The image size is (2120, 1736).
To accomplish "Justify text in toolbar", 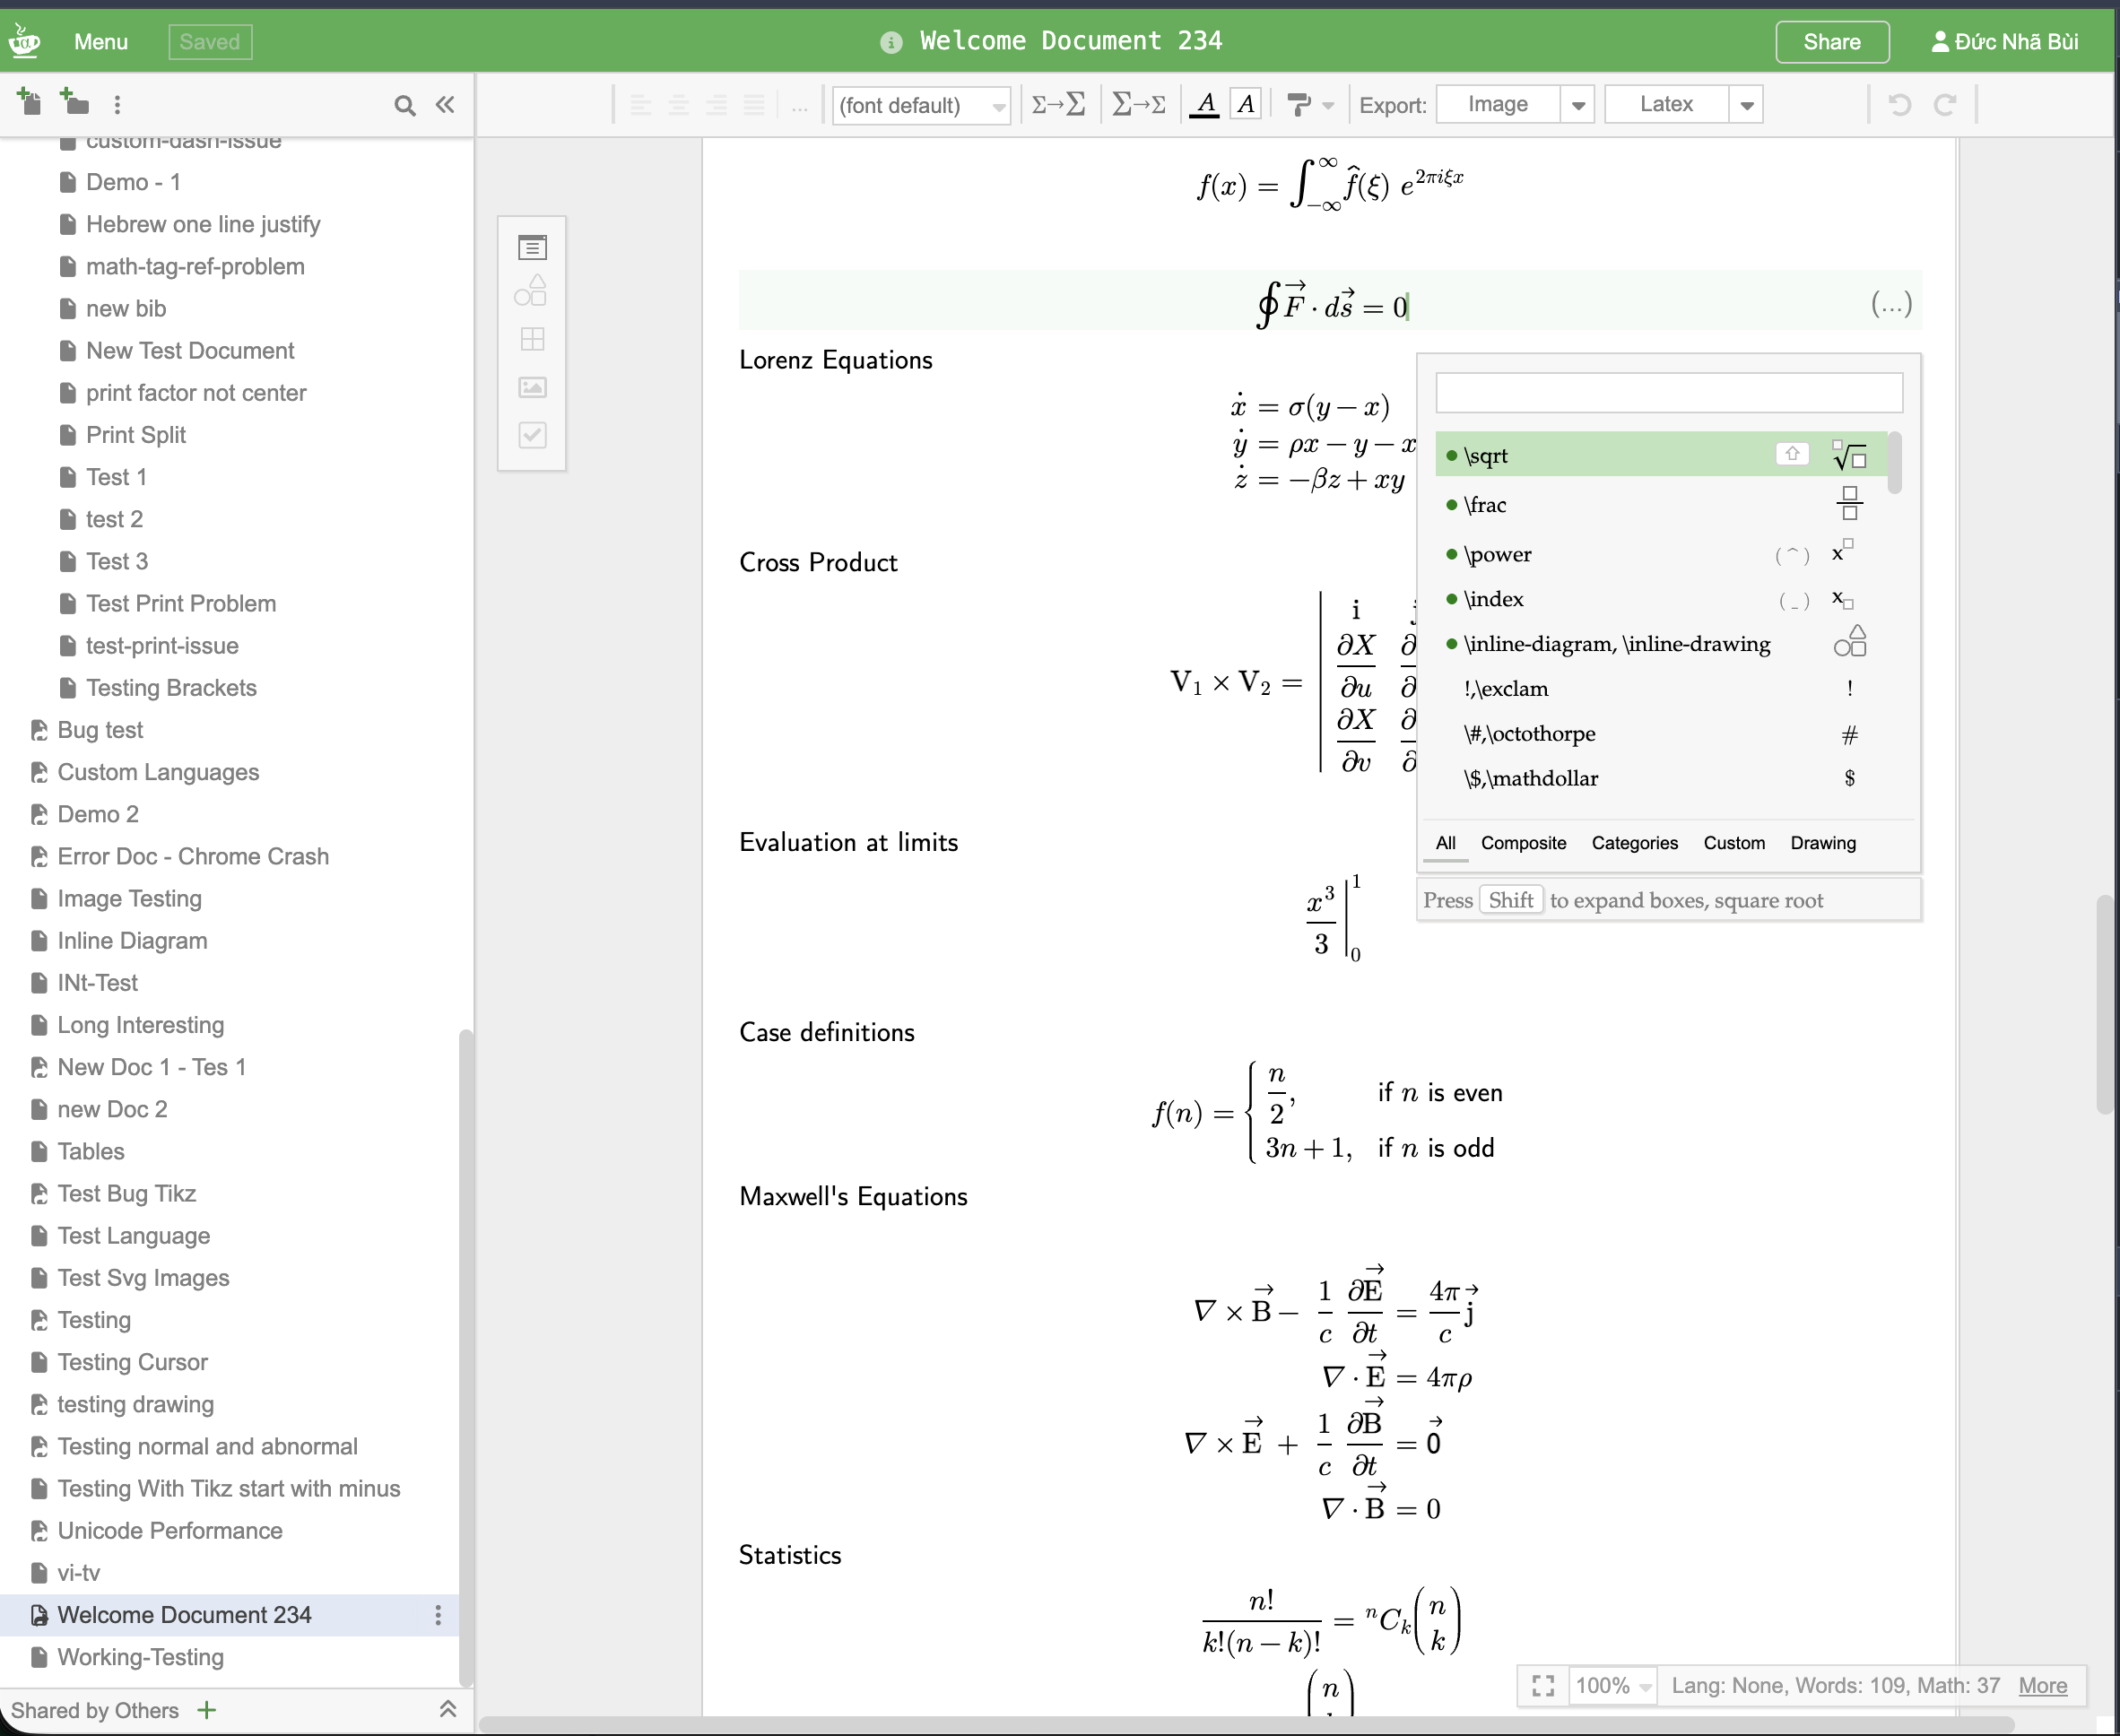I will (x=755, y=104).
